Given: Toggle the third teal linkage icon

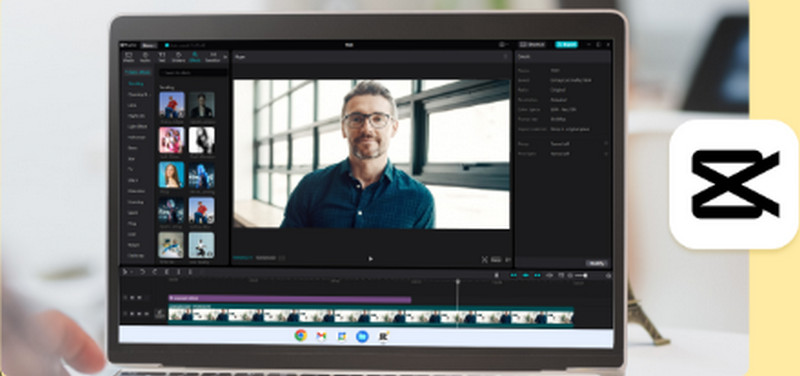Looking at the screenshot, I should (x=538, y=275).
